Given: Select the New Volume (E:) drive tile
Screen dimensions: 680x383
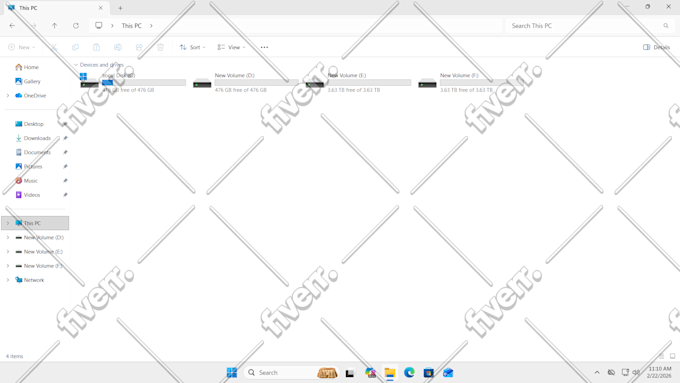Looking at the screenshot, I should 358,82.
